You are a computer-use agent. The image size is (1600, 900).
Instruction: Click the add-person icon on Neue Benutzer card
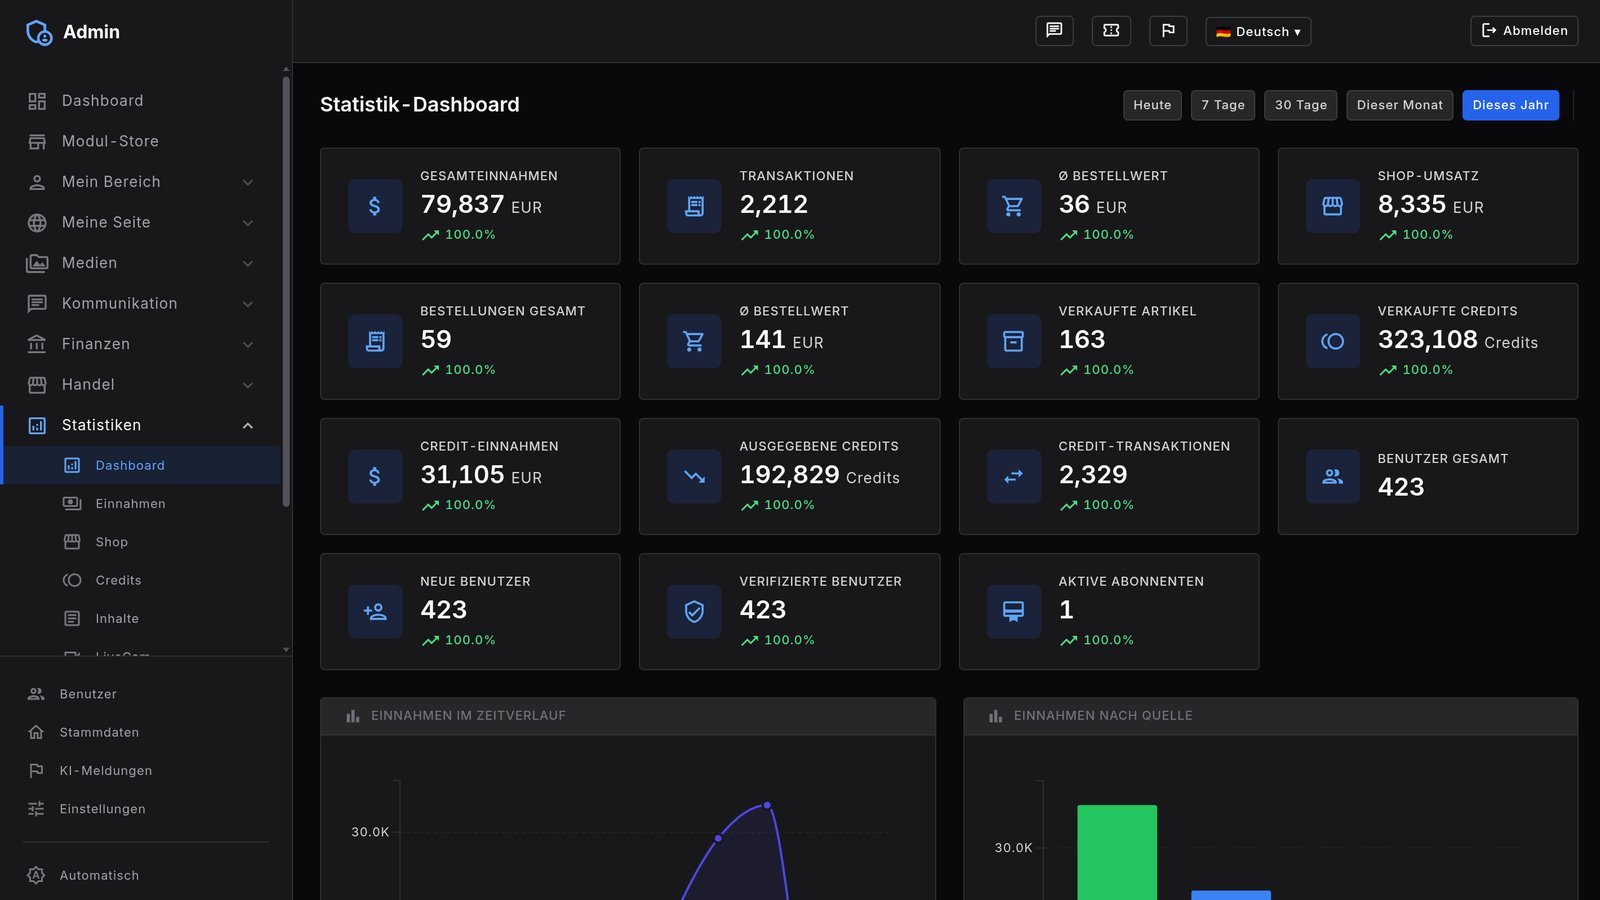pyautogui.click(x=375, y=611)
